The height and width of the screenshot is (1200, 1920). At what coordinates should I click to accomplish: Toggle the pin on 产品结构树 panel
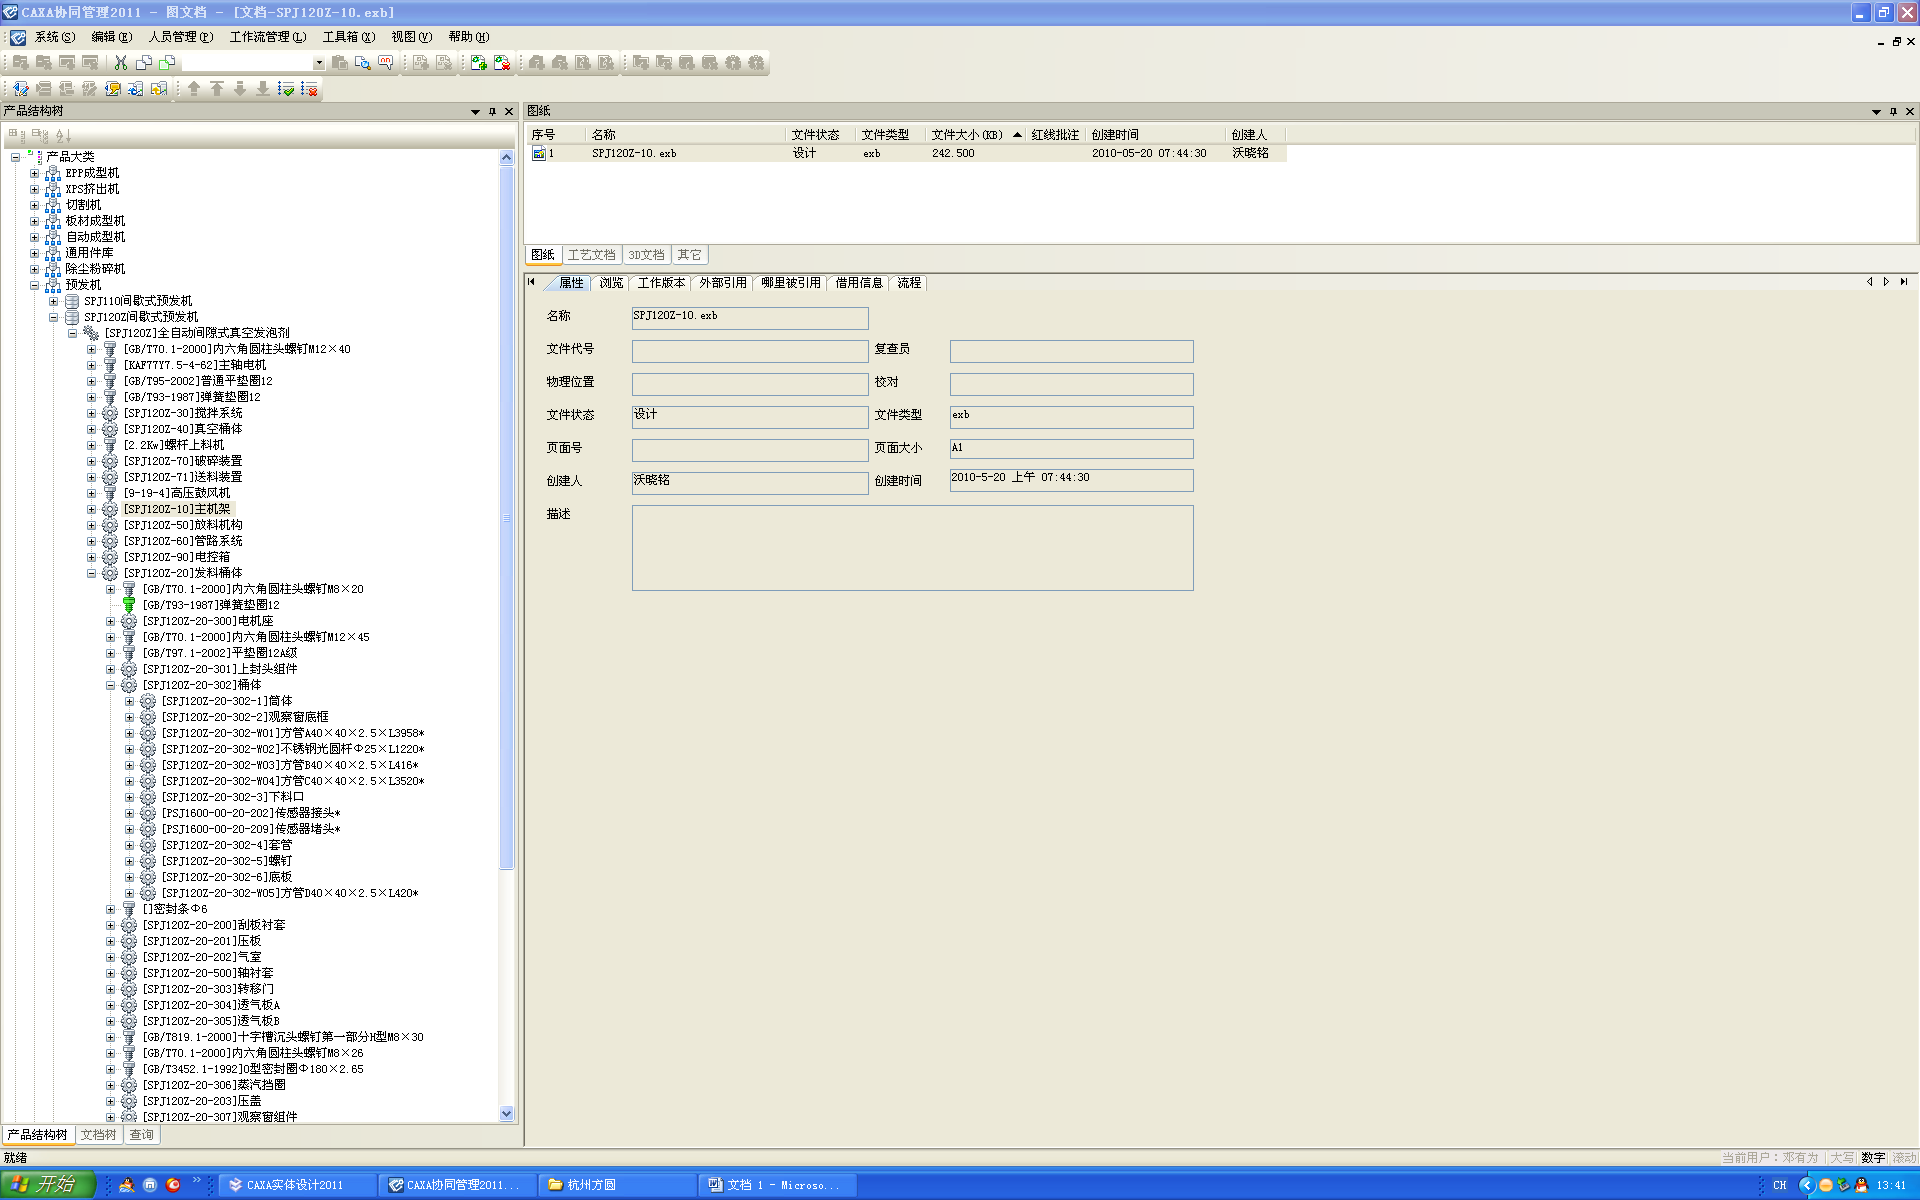492,111
